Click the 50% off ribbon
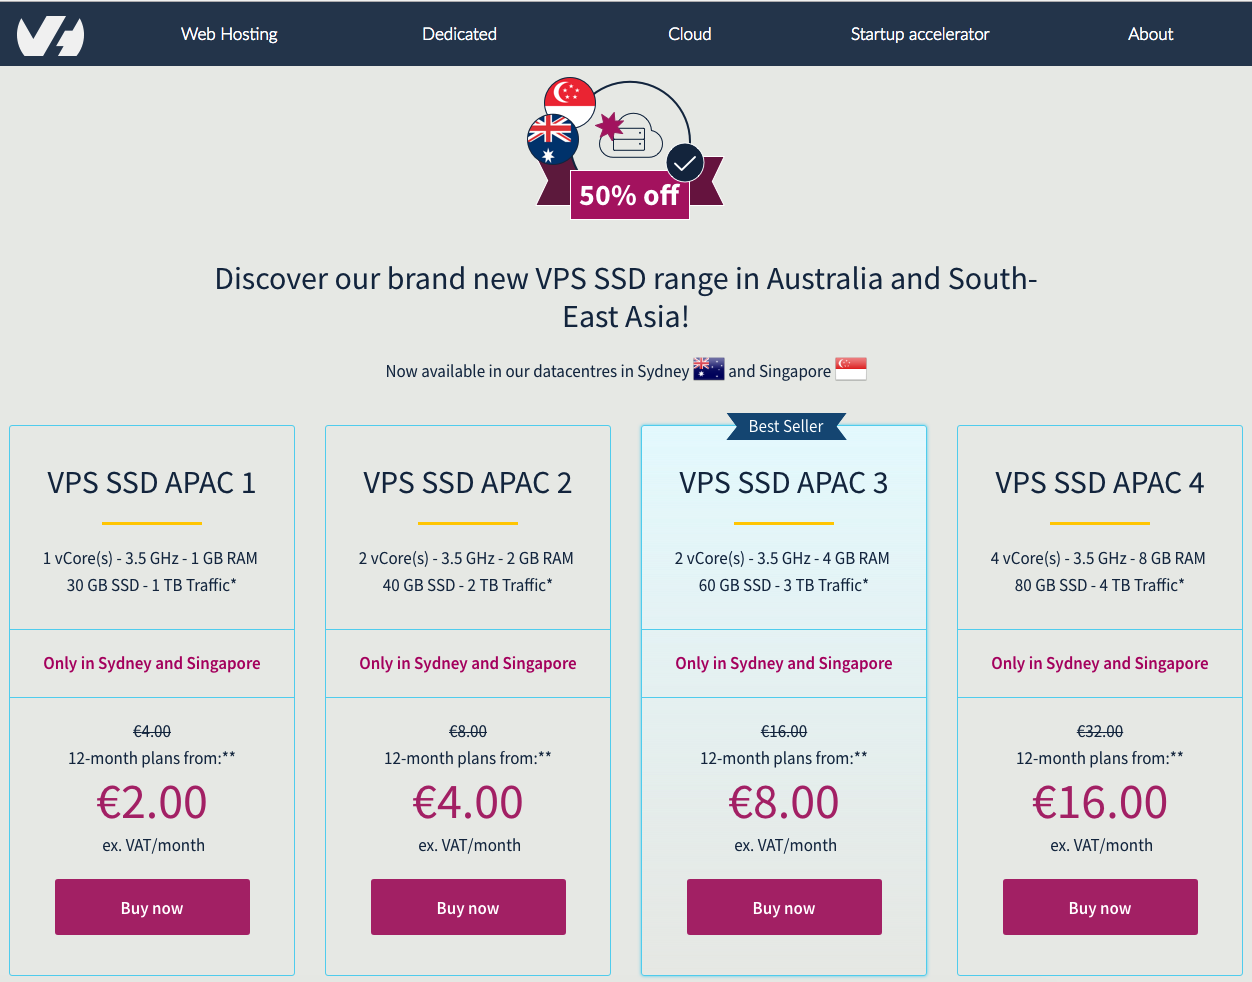Screen dimensions: 1252x982 (629, 194)
